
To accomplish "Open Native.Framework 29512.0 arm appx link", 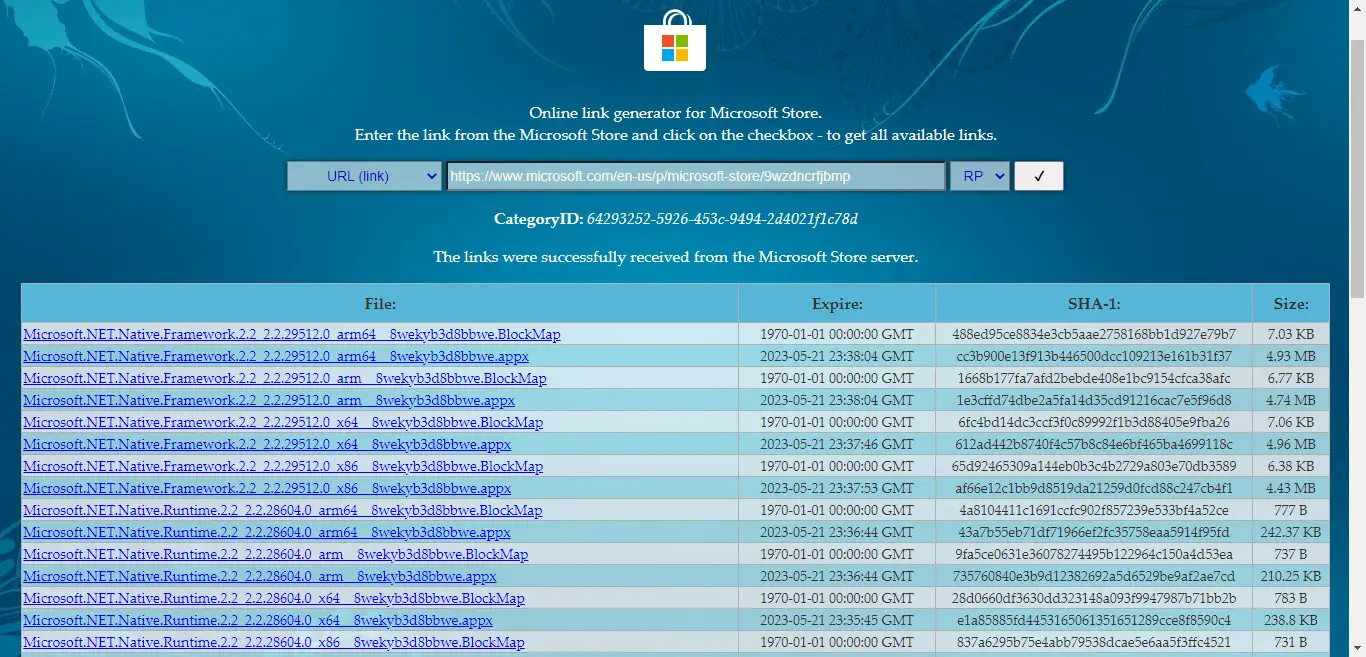I will (269, 400).
